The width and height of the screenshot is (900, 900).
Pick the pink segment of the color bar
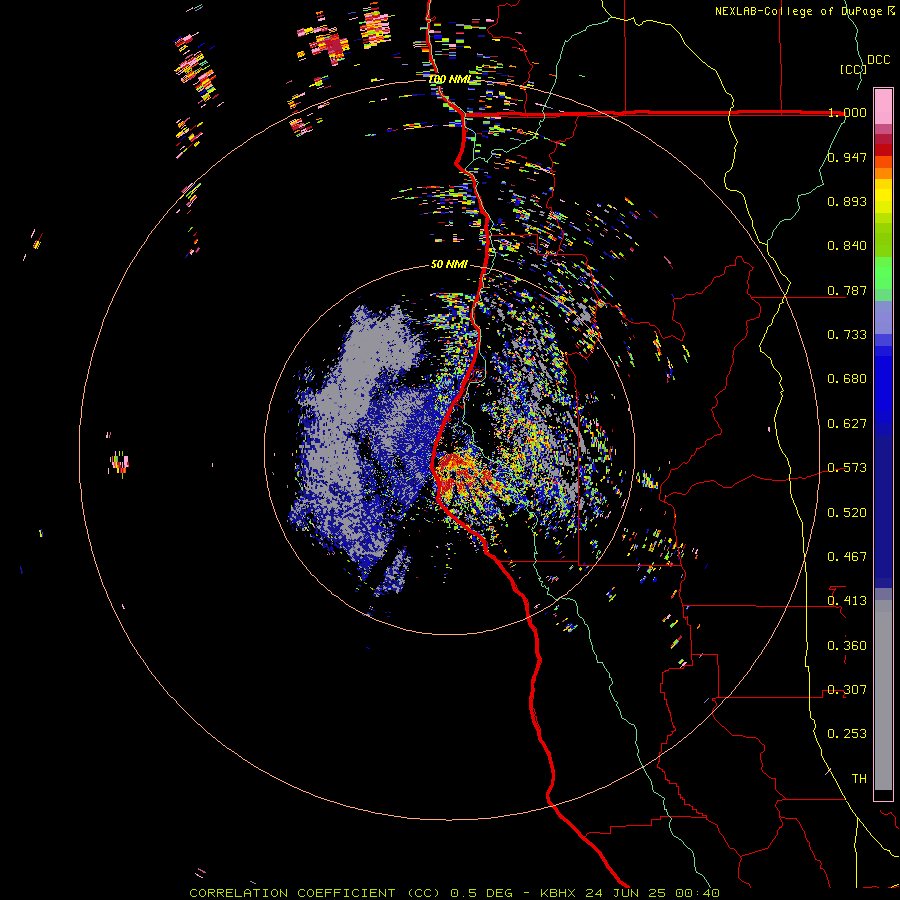[x=883, y=106]
